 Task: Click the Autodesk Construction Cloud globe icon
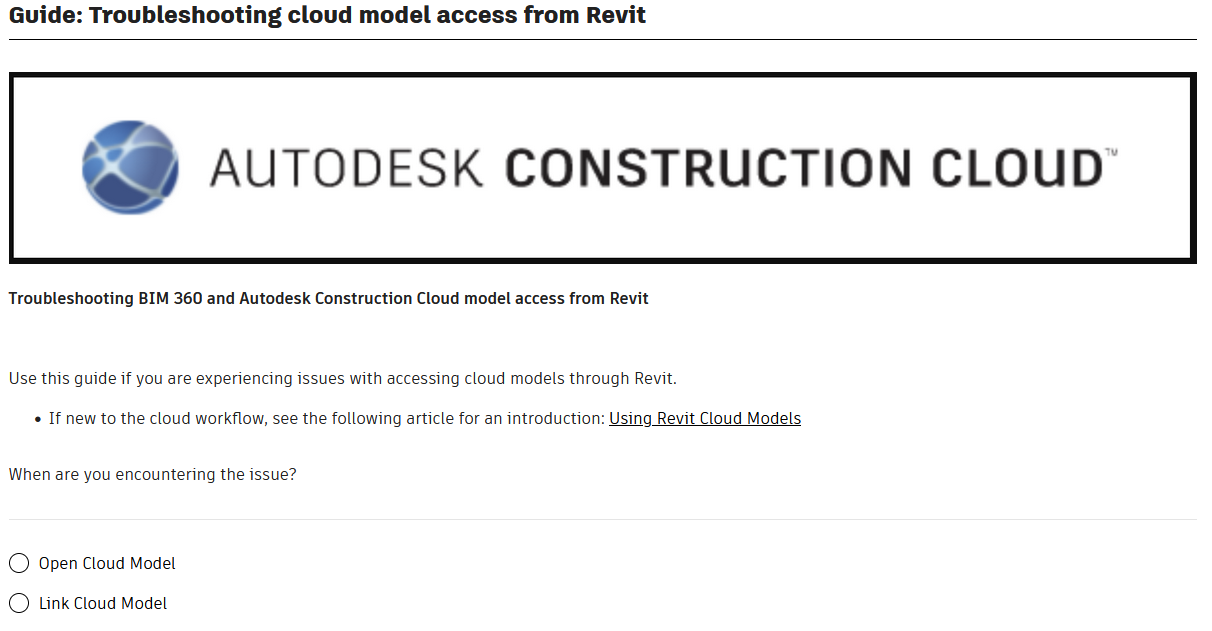point(129,167)
